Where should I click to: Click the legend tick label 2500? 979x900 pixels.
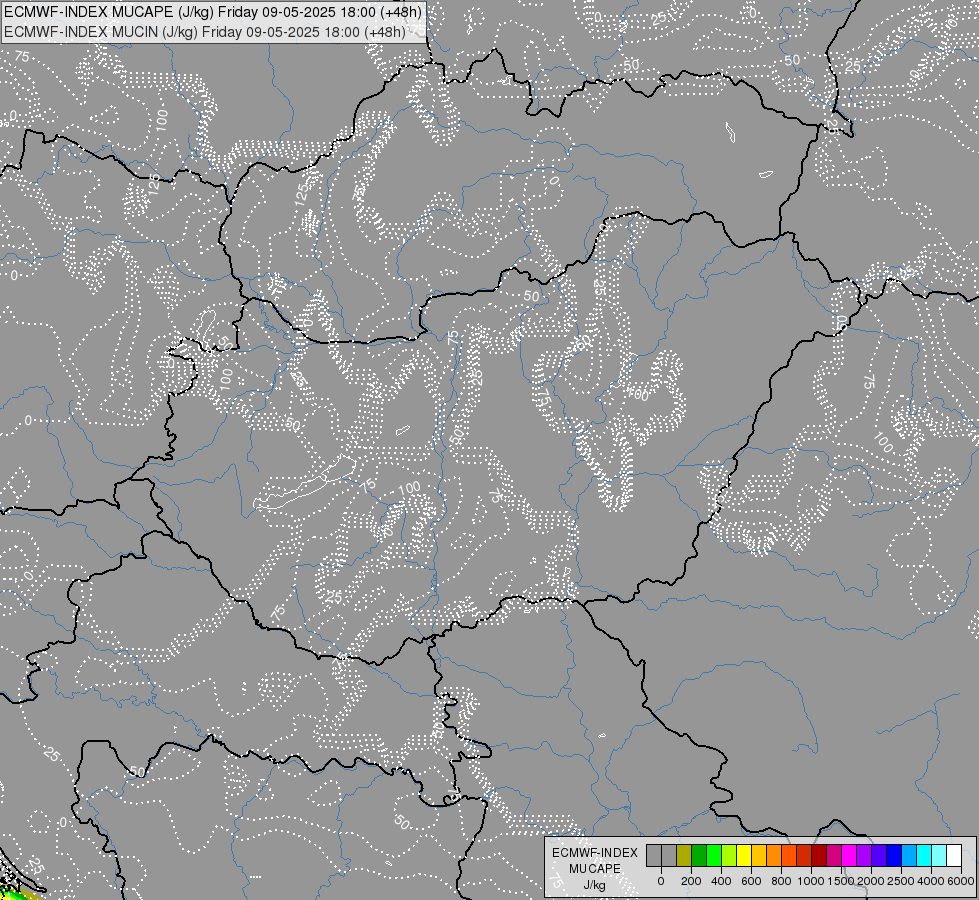pos(901,881)
